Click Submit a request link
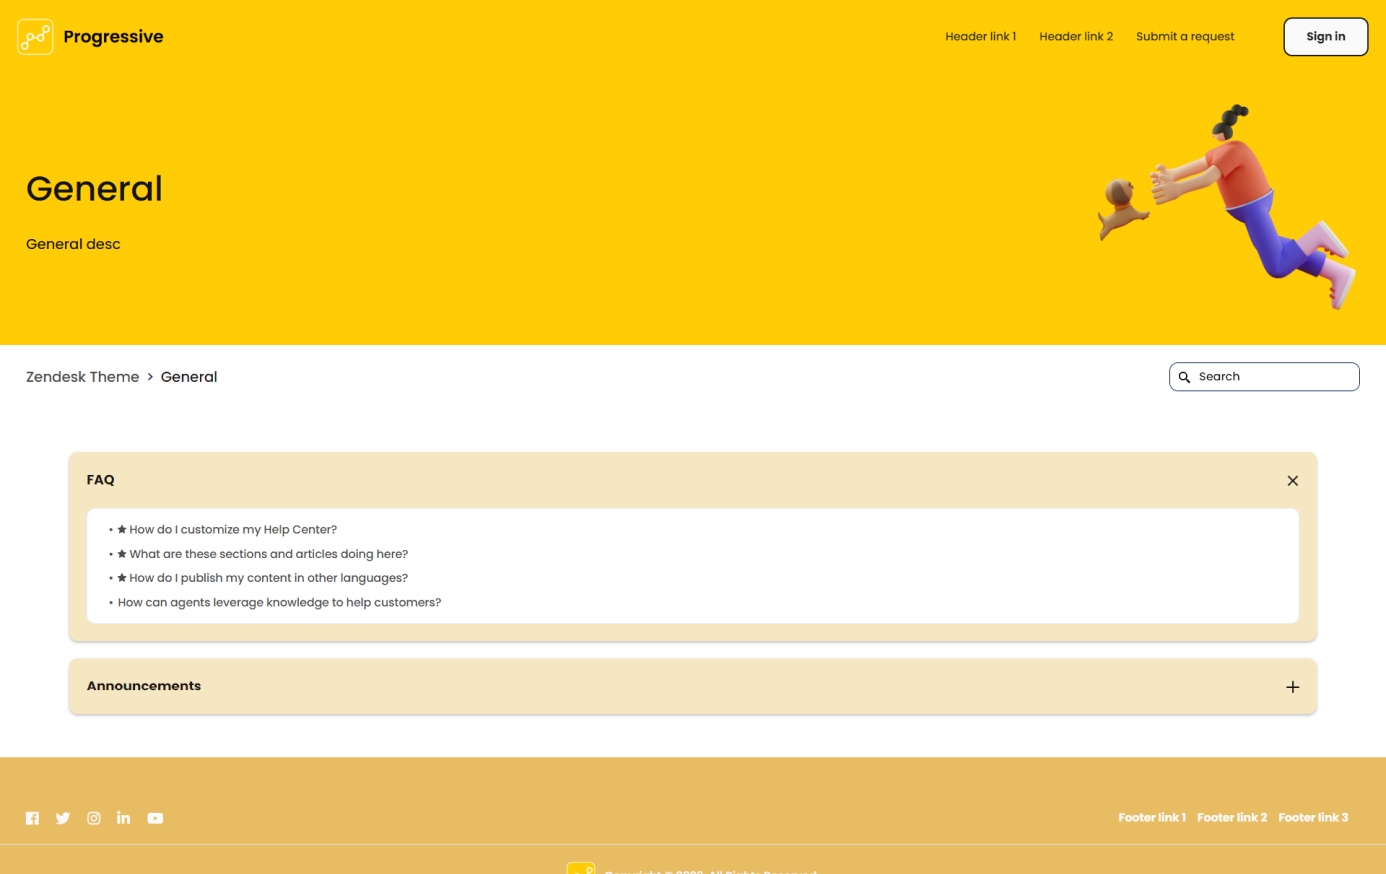This screenshot has width=1386, height=874. point(1185,37)
